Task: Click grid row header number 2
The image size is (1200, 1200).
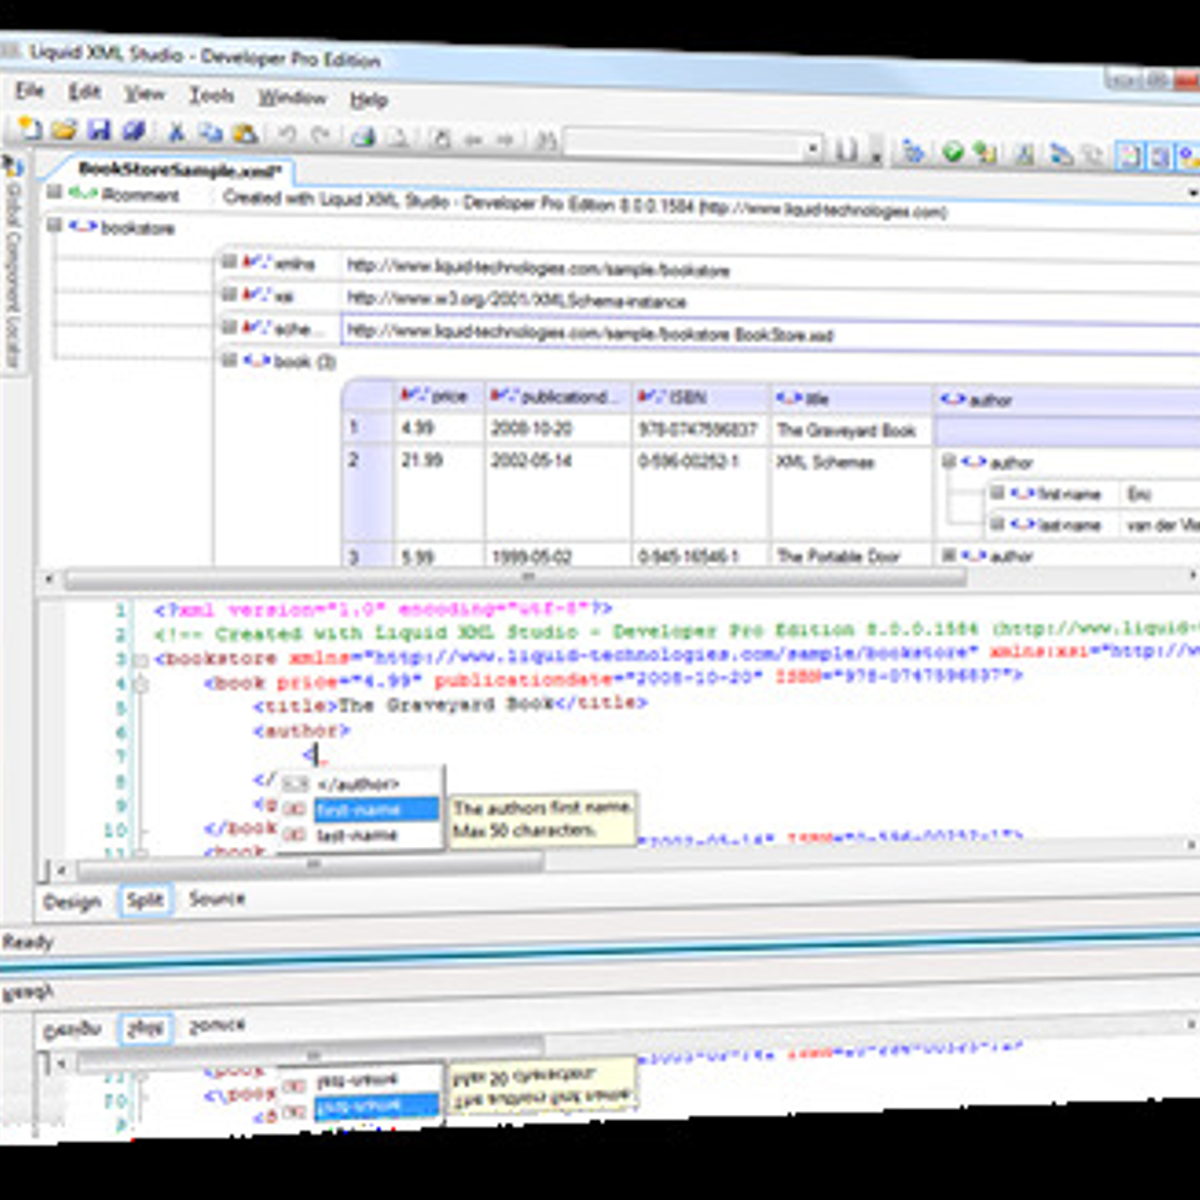Action: tap(368, 491)
